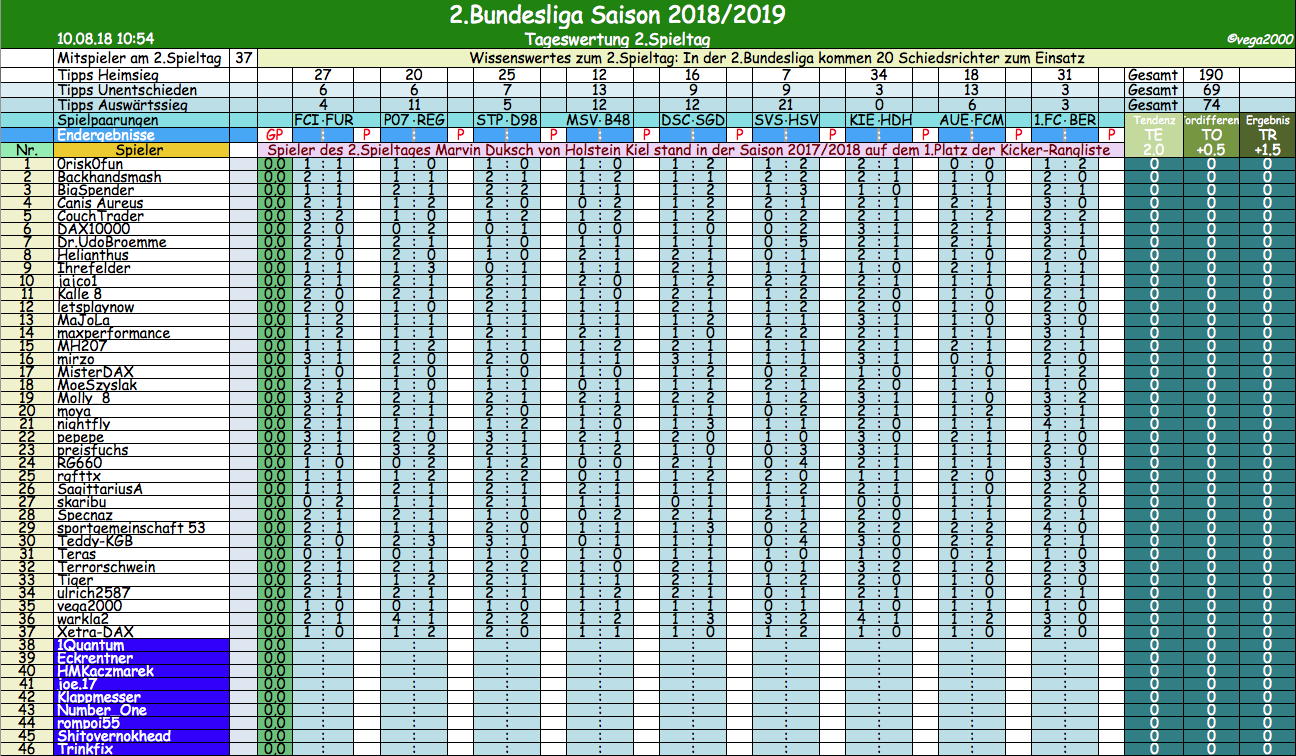This screenshot has width=1296, height=756.
Task: Select blue player cell 'Eckrentner'
Action: pyautogui.click(x=141, y=658)
